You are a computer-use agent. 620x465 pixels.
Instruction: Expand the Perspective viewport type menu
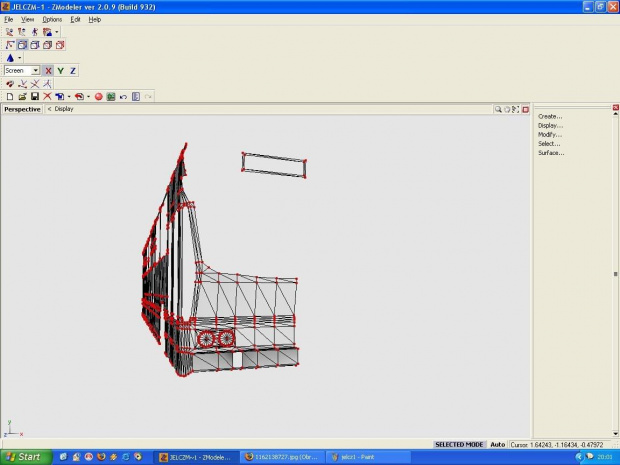click(22, 109)
